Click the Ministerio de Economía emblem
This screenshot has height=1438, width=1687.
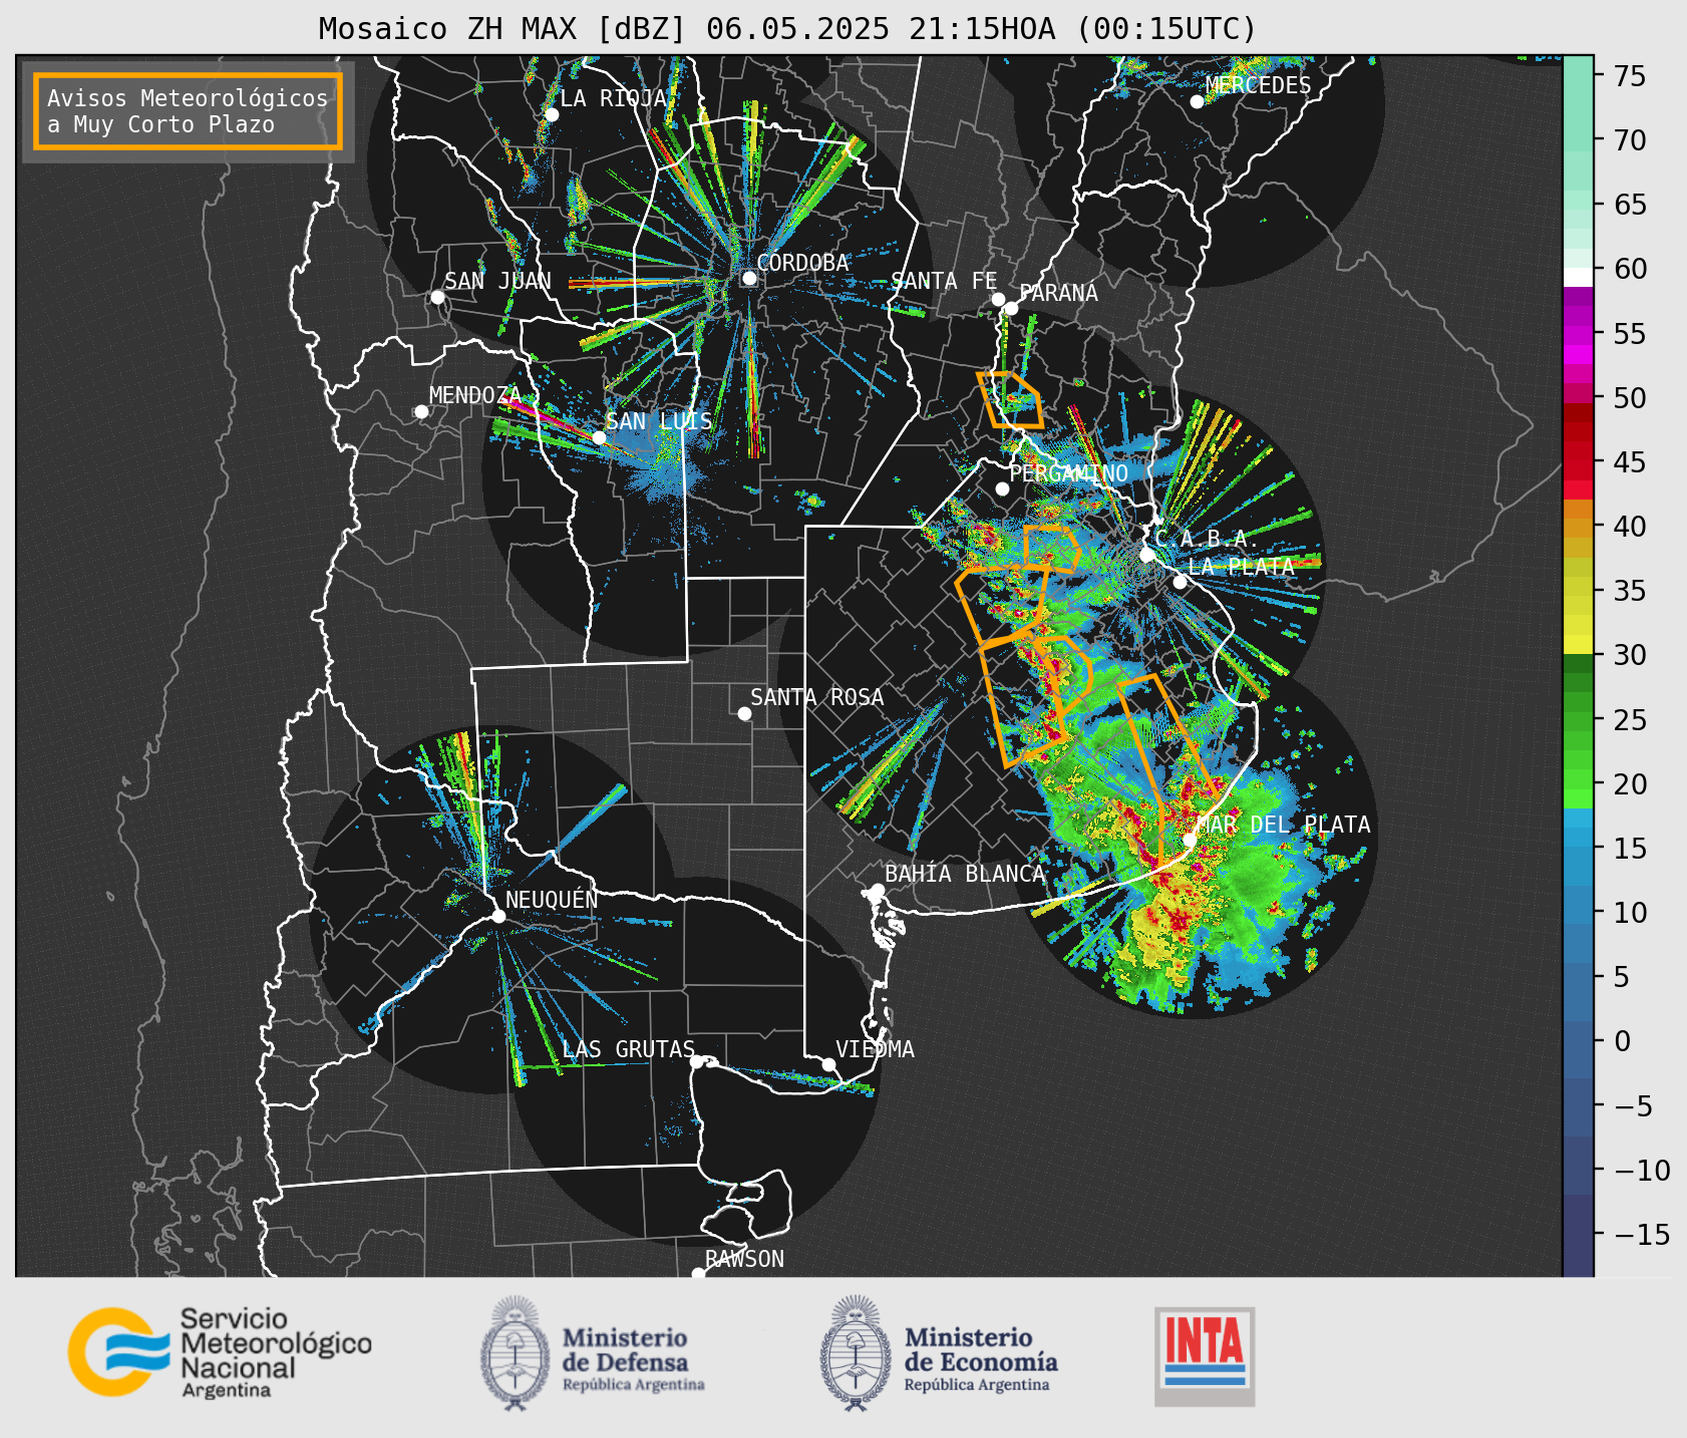(855, 1353)
